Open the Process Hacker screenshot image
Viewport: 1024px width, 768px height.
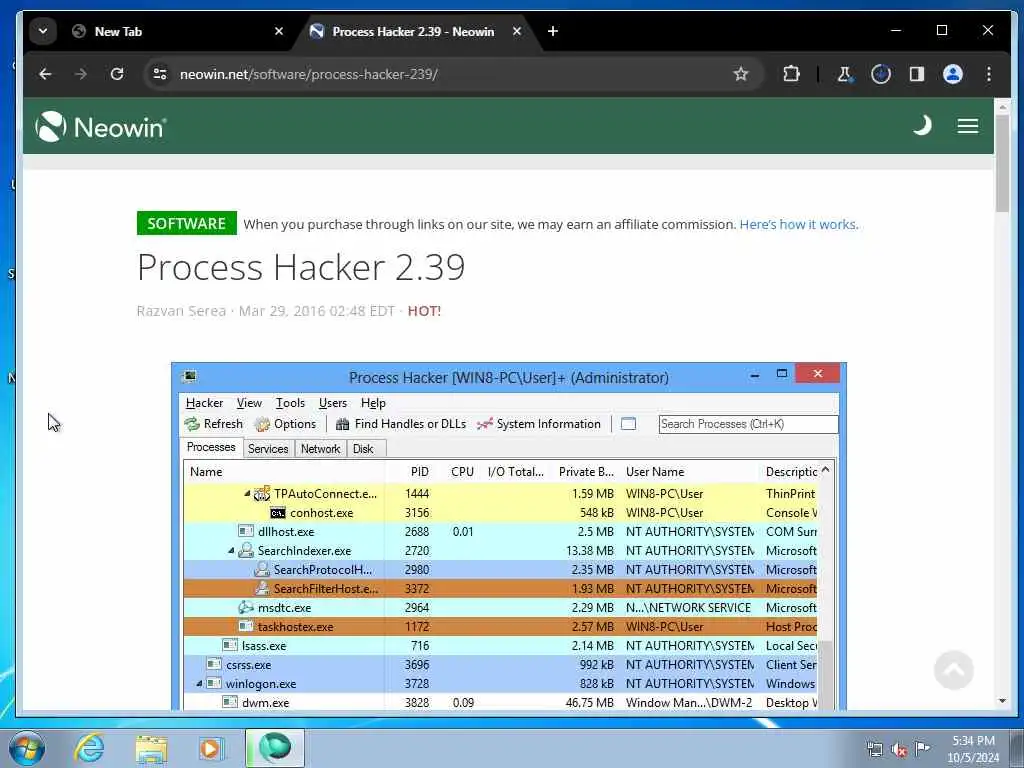(509, 537)
